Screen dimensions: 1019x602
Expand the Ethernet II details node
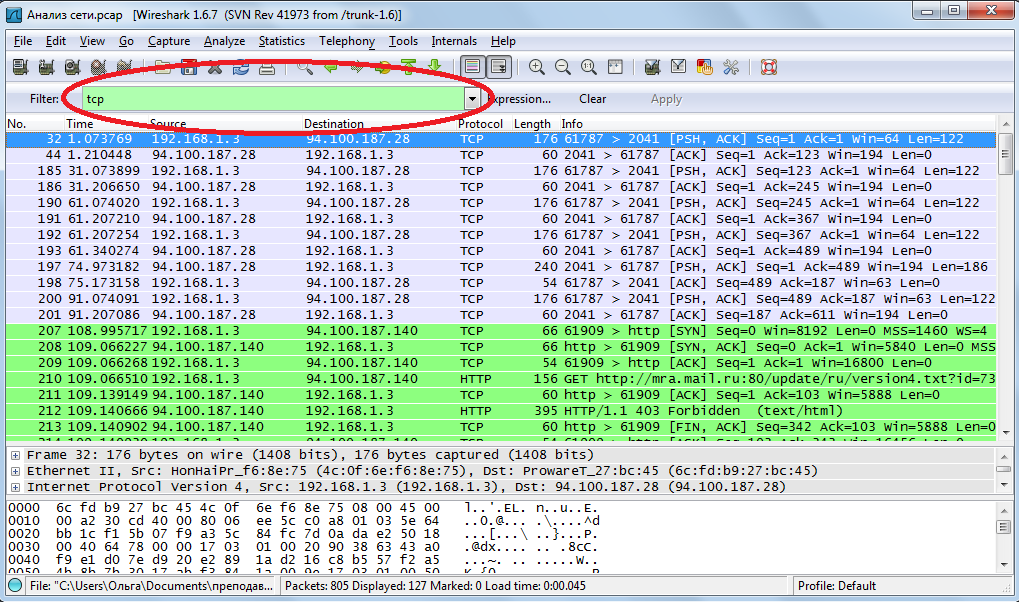[x=16, y=471]
